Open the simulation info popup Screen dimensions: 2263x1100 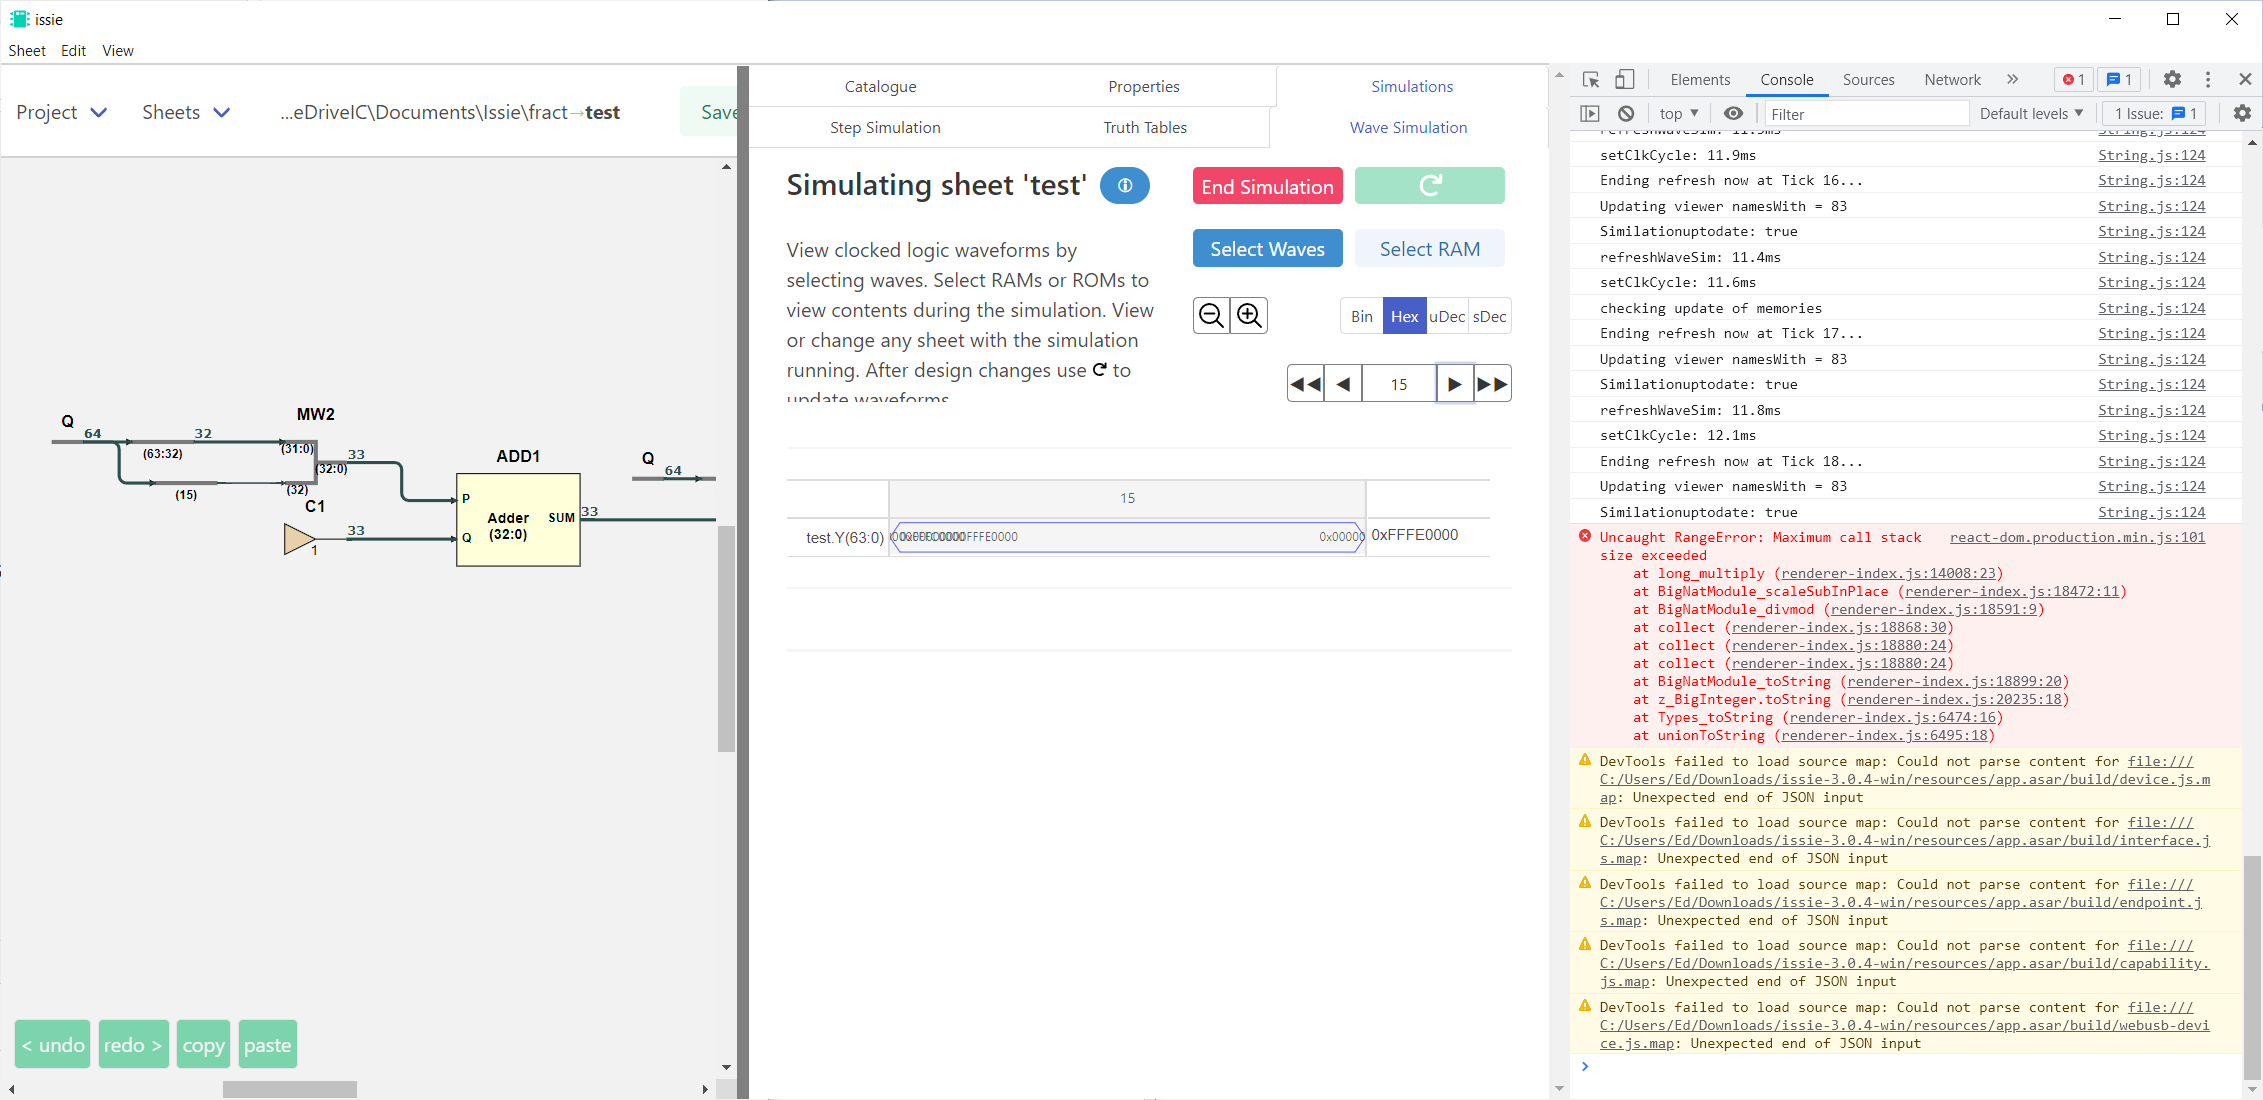tap(1124, 186)
